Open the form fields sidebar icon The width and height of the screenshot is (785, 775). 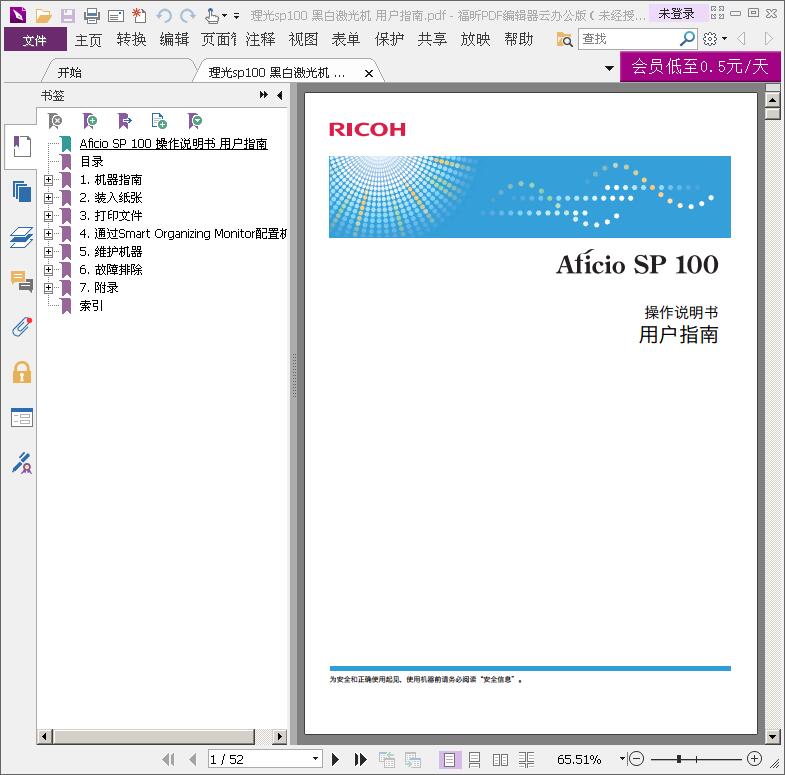tap(22, 418)
